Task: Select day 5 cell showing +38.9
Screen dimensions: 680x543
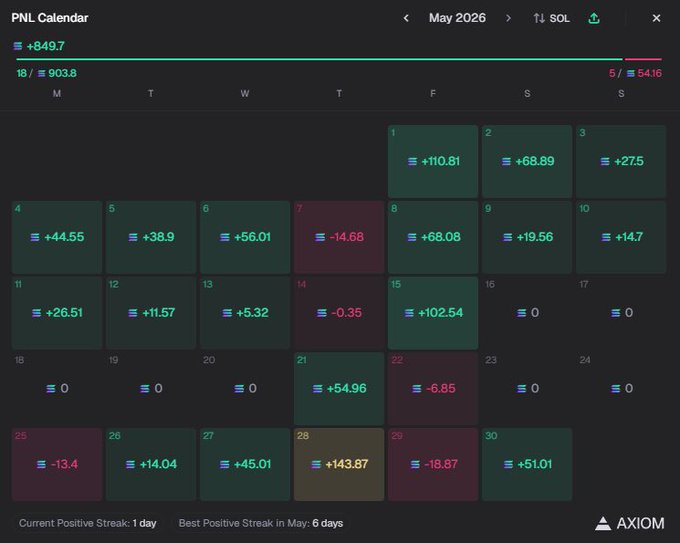Action: tap(151, 237)
